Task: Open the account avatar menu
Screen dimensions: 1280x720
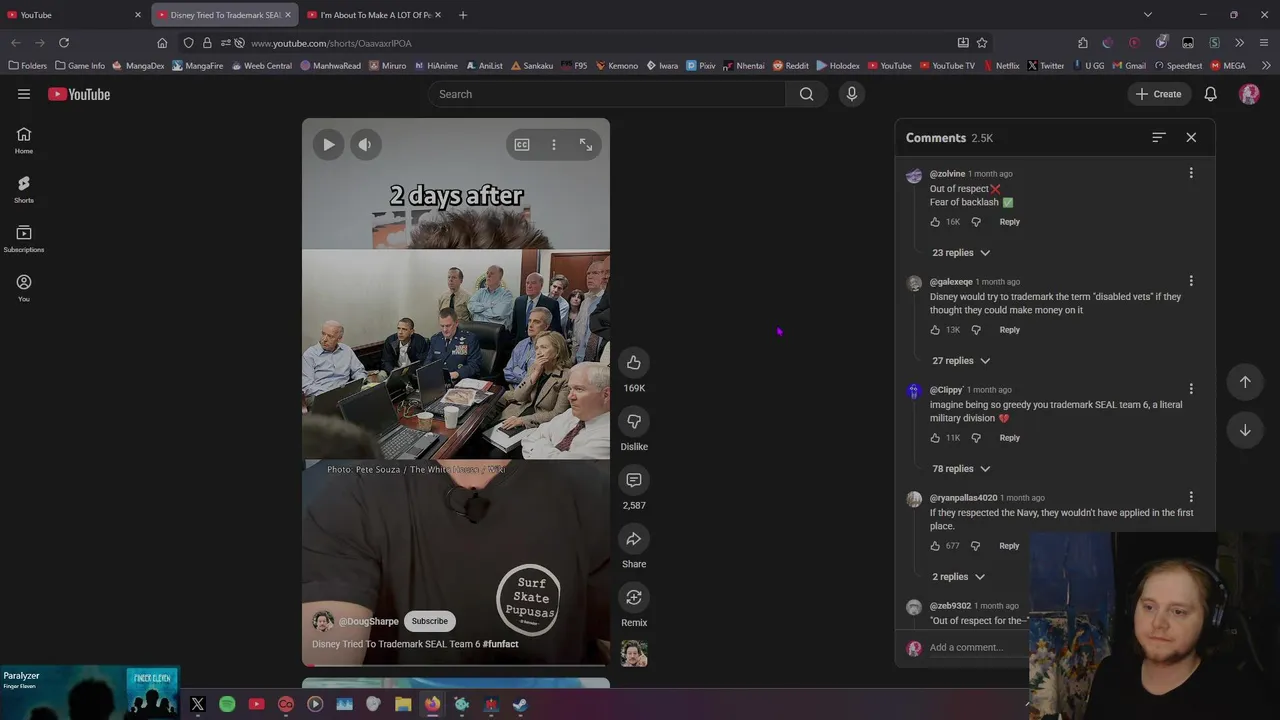Action: click(1249, 94)
